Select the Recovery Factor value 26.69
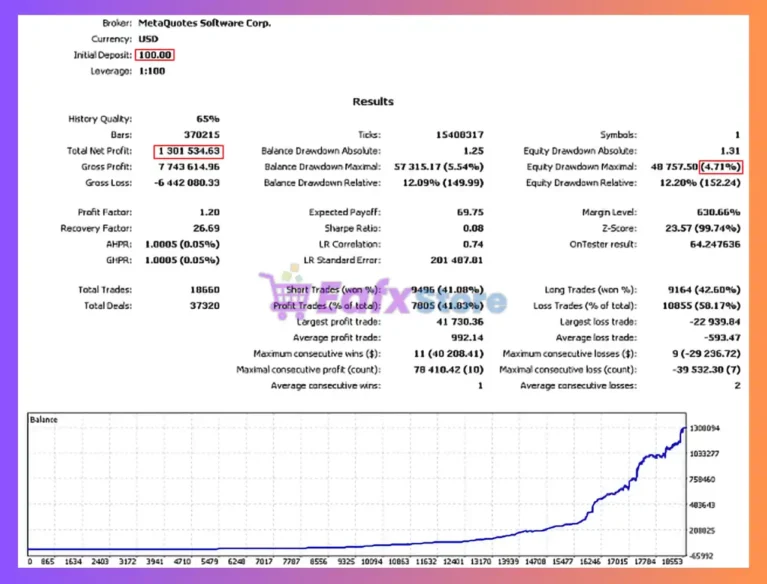The width and height of the screenshot is (767, 584). click(206, 228)
